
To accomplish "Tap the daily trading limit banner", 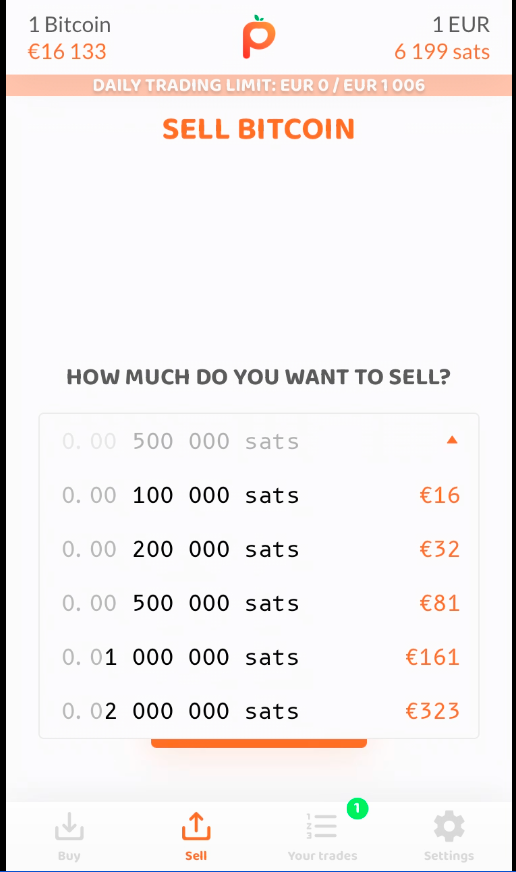I will point(259,85).
